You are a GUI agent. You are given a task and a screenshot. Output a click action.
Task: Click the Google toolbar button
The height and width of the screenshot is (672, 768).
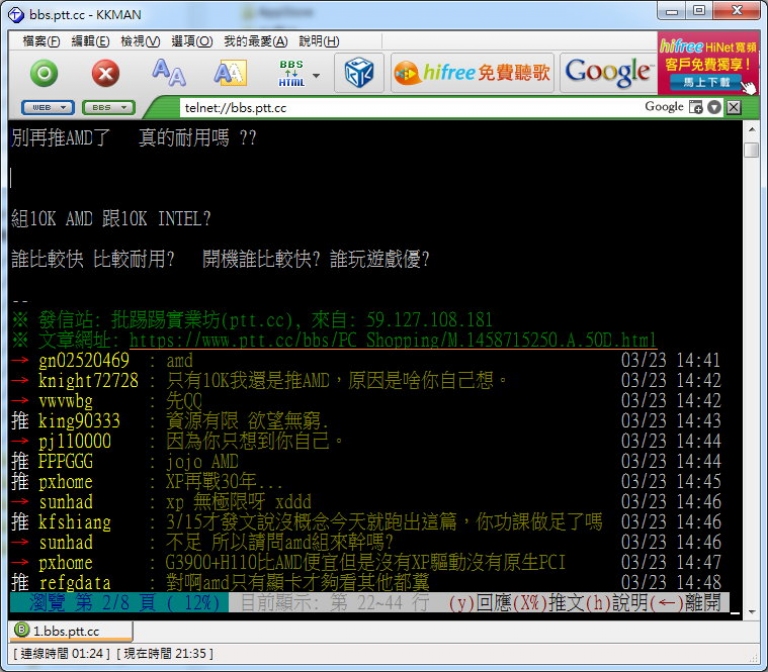(608, 73)
